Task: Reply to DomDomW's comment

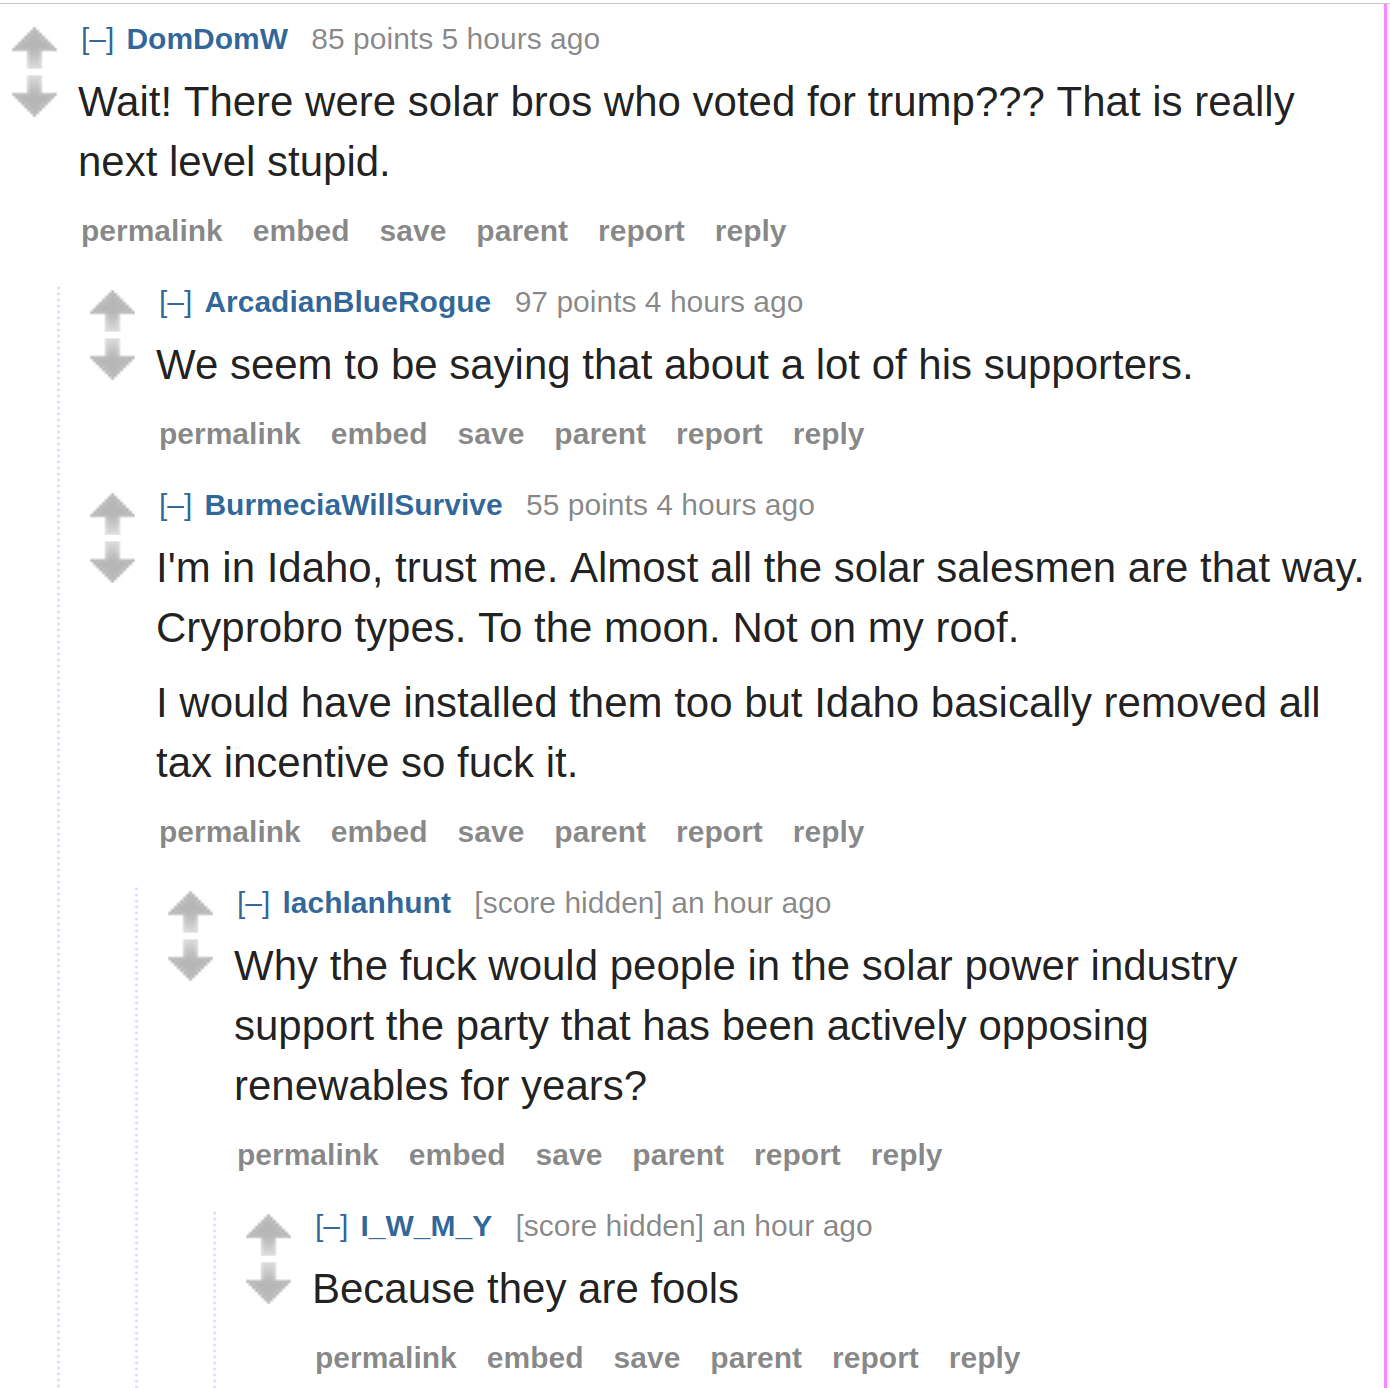Action: click(x=750, y=232)
